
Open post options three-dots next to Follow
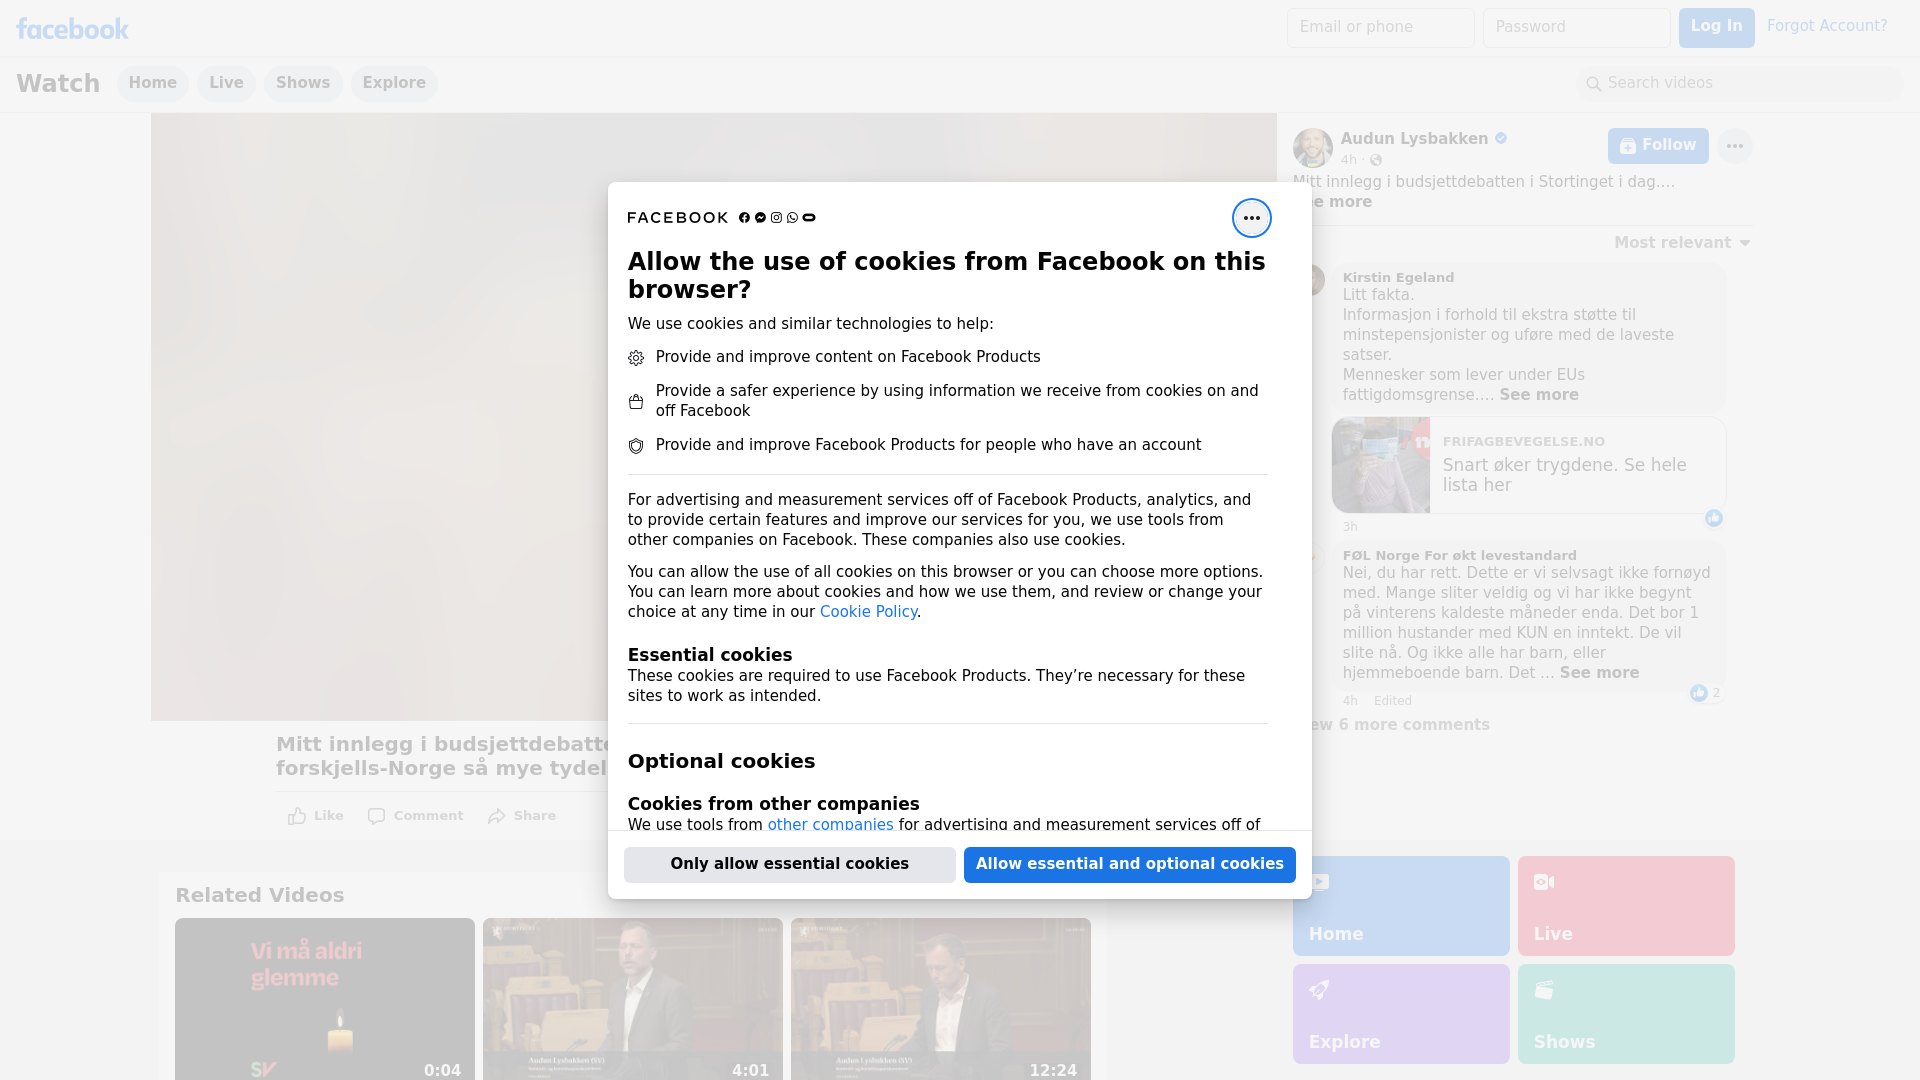point(1734,146)
